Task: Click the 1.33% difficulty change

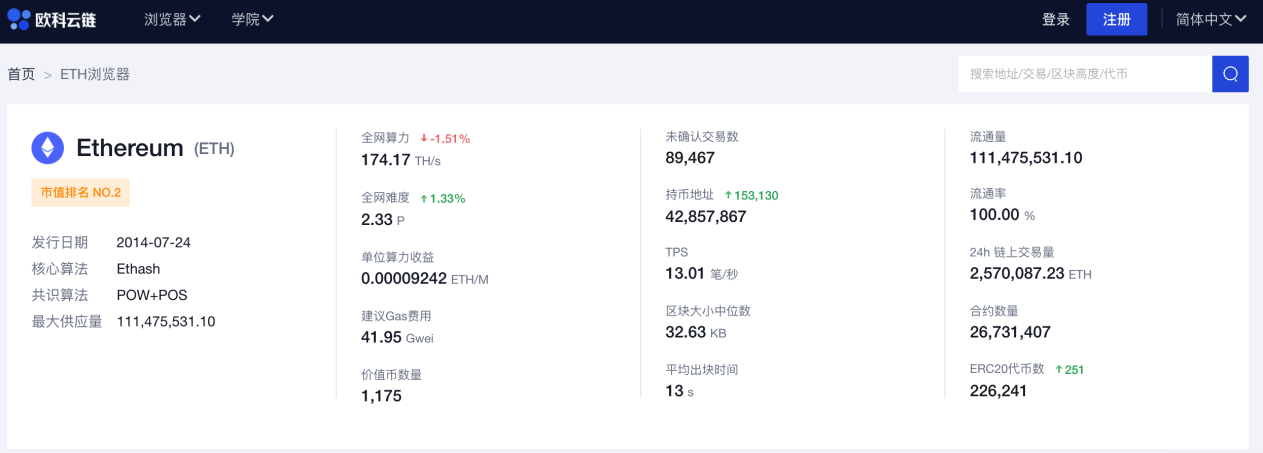Action: coord(442,198)
